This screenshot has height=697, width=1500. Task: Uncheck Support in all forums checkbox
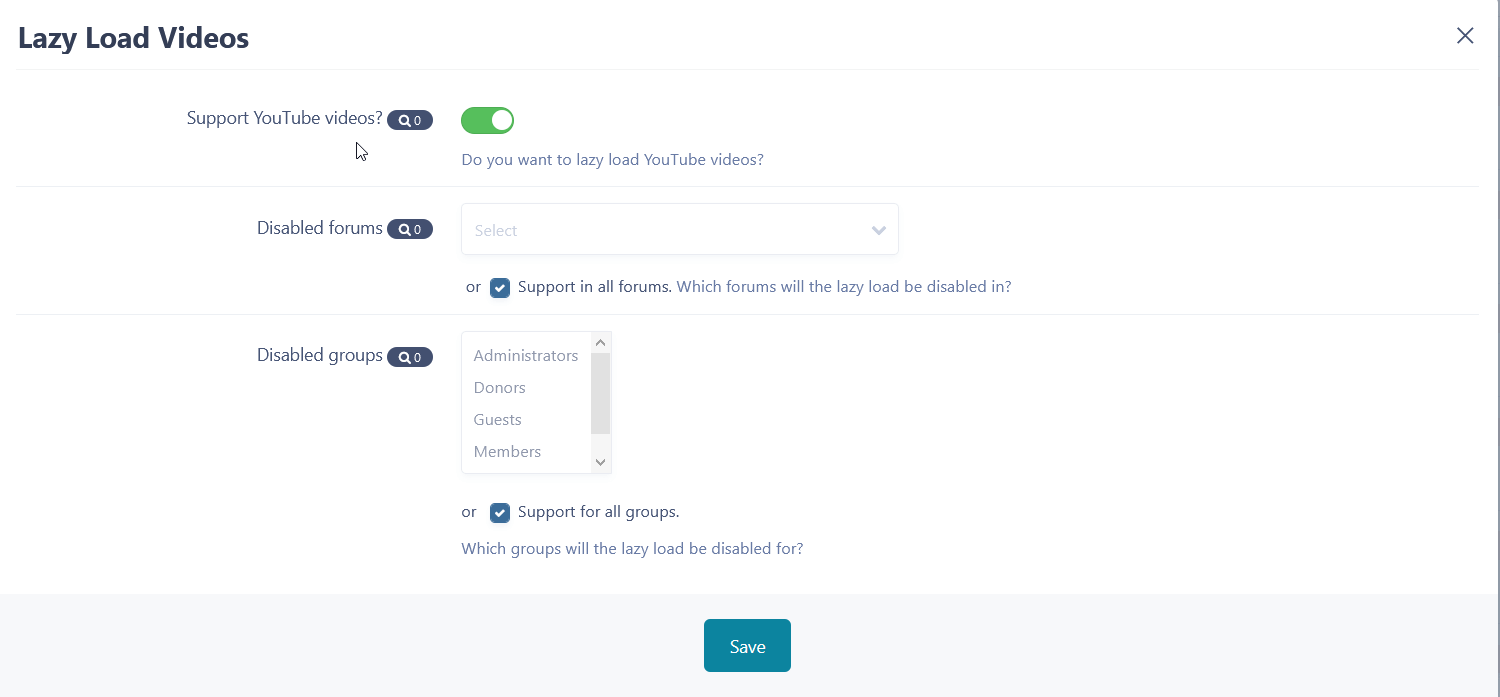[x=500, y=288]
